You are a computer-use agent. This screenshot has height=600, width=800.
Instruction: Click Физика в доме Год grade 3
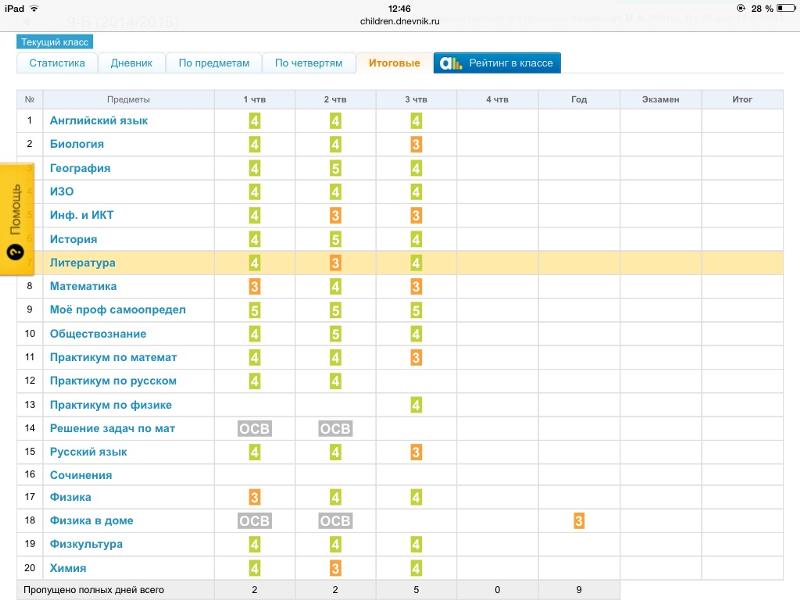(x=579, y=520)
